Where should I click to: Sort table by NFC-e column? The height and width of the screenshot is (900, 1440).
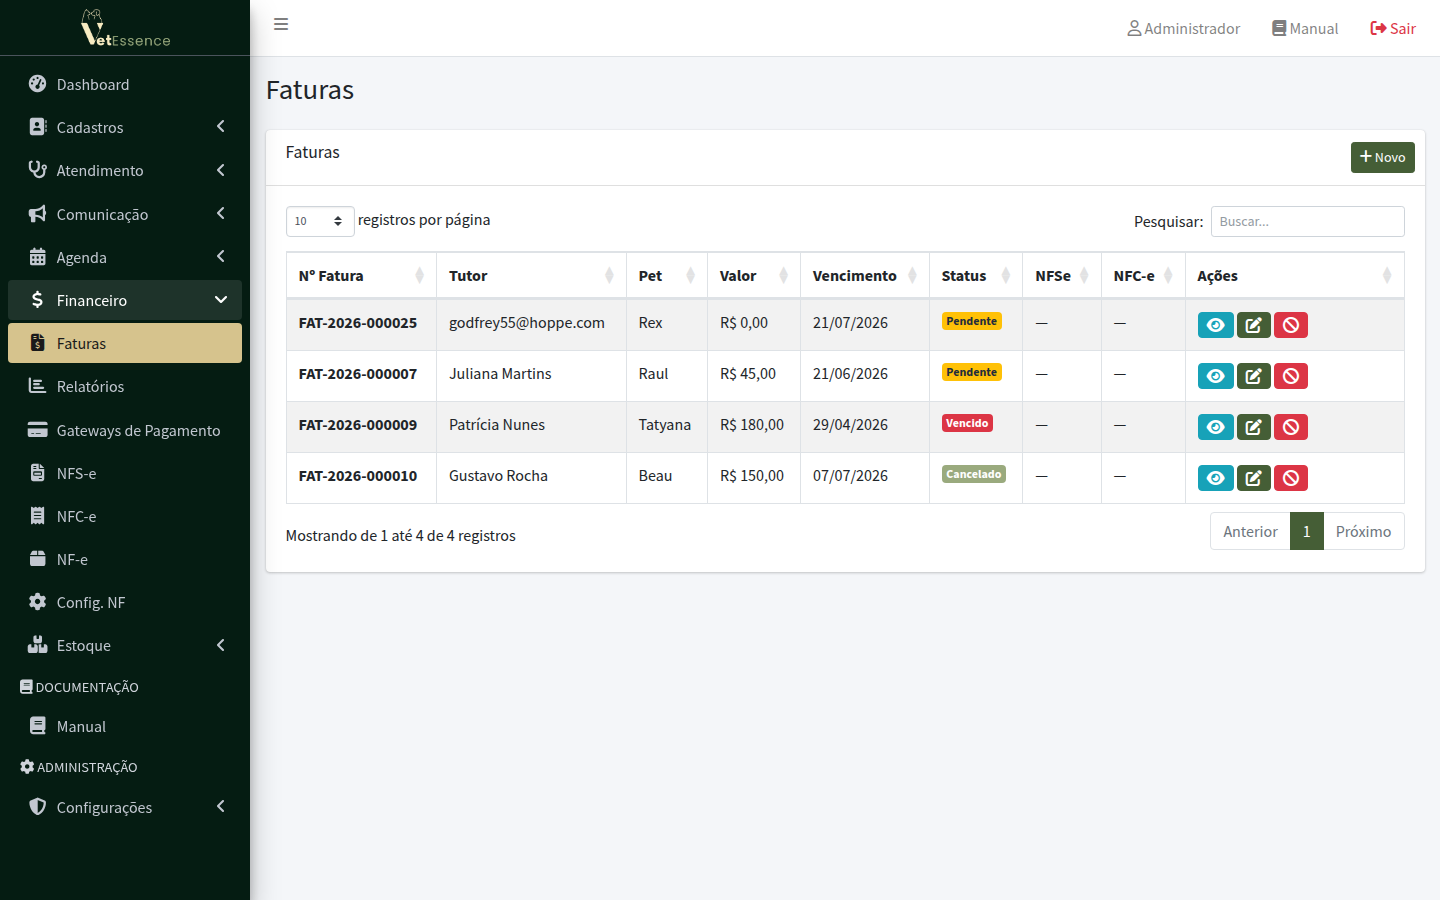click(1143, 275)
